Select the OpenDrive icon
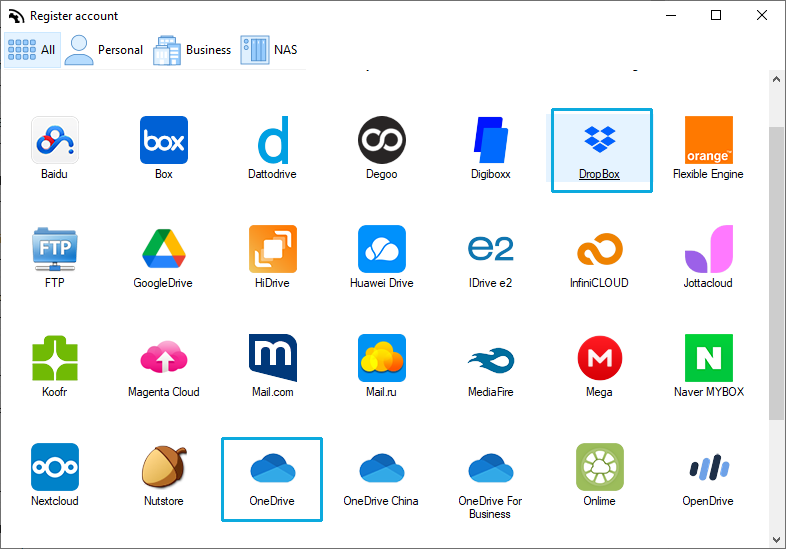 (x=709, y=467)
